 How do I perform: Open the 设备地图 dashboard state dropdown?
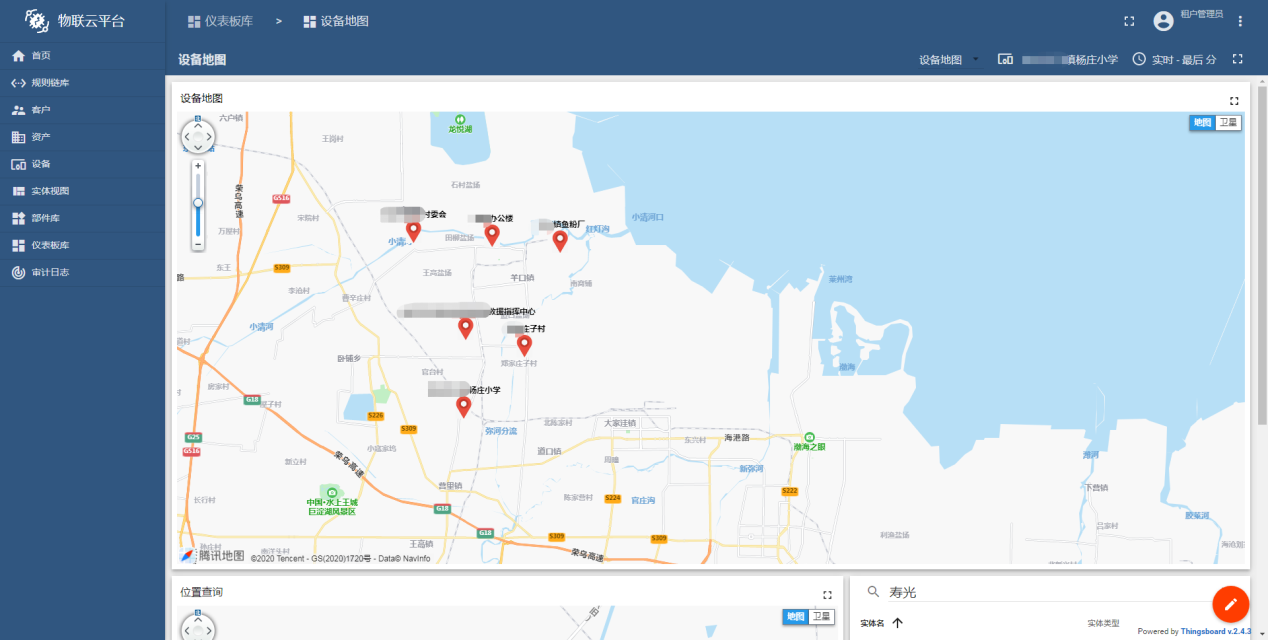[x=948, y=60]
